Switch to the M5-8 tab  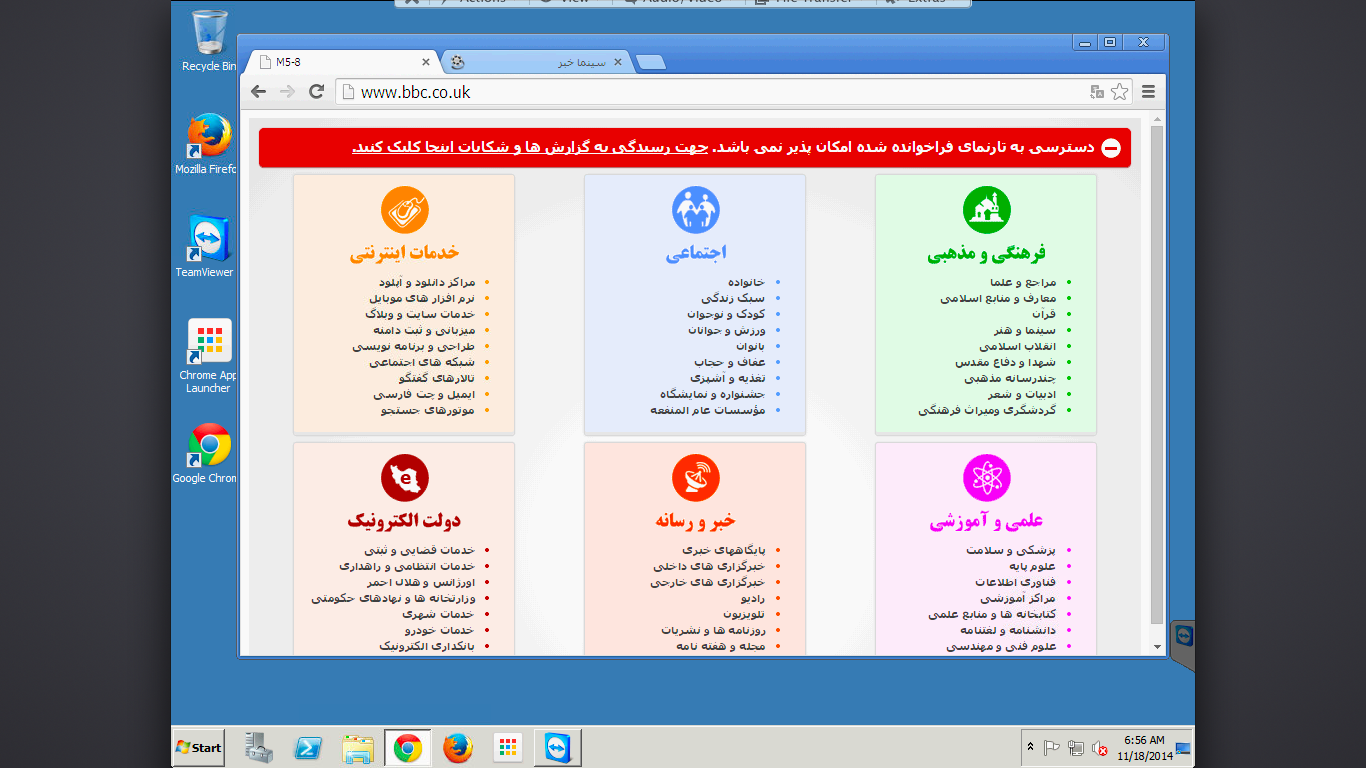(342, 62)
